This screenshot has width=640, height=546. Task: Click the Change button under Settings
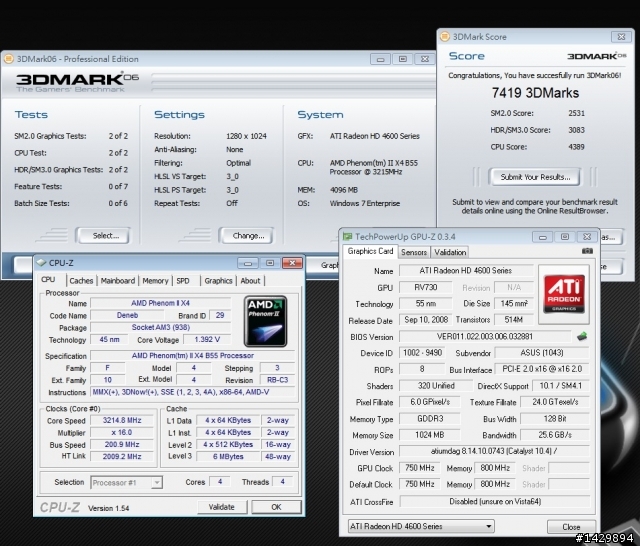247,235
